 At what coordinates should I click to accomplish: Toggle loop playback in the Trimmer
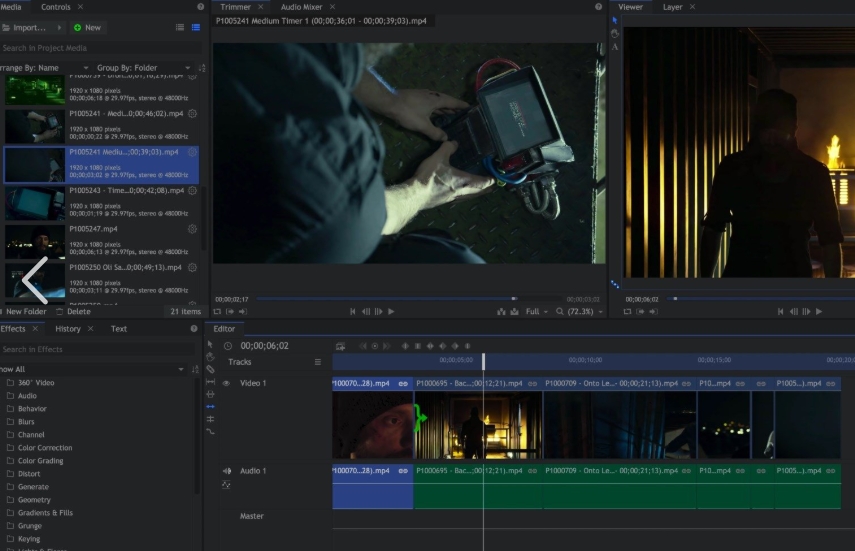pyautogui.click(x=217, y=312)
